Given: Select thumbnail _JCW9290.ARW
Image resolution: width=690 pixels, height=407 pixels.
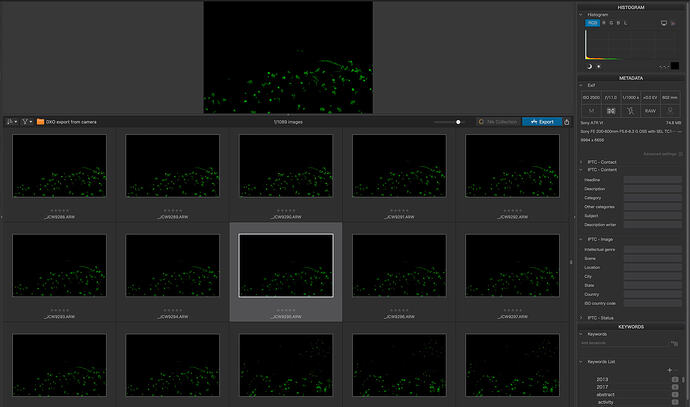Looking at the screenshot, I should [286, 166].
